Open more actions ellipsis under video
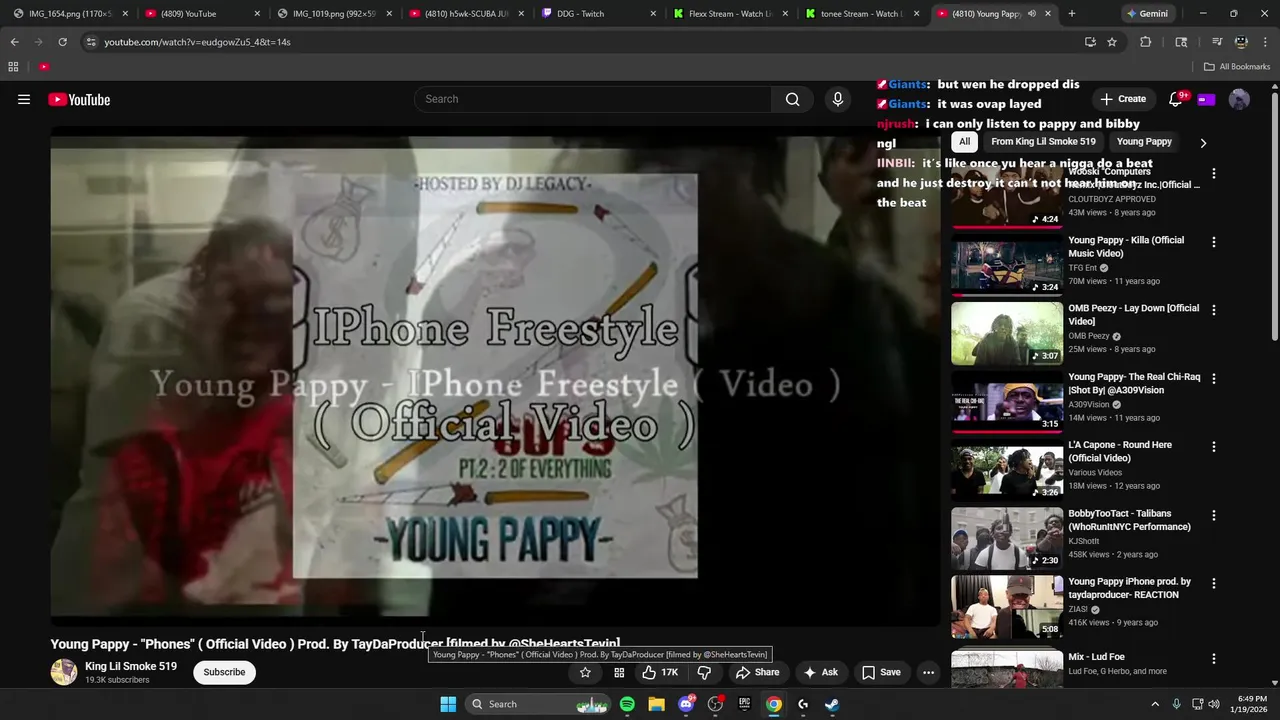The height and width of the screenshot is (720, 1280). pyautogui.click(x=928, y=672)
